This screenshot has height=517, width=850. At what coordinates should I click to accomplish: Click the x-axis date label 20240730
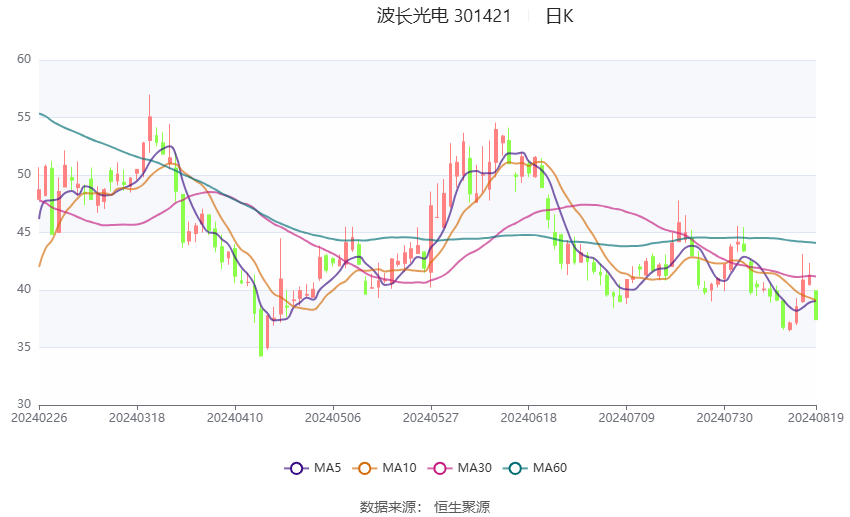click(725, 418)
